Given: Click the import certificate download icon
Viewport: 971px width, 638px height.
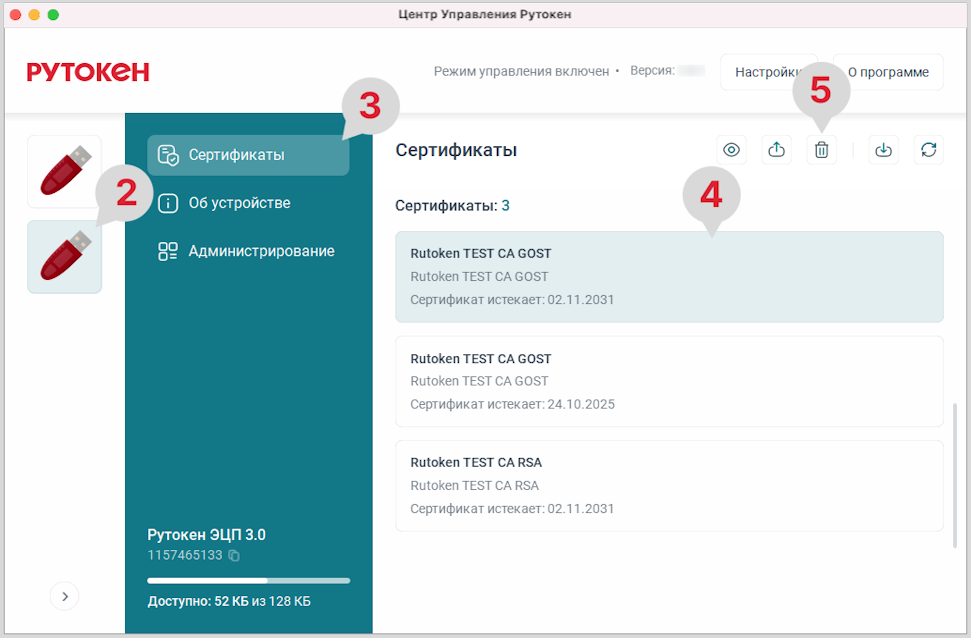Looking at the screenshot, I should pyautogui.click(x=883, y=150).
